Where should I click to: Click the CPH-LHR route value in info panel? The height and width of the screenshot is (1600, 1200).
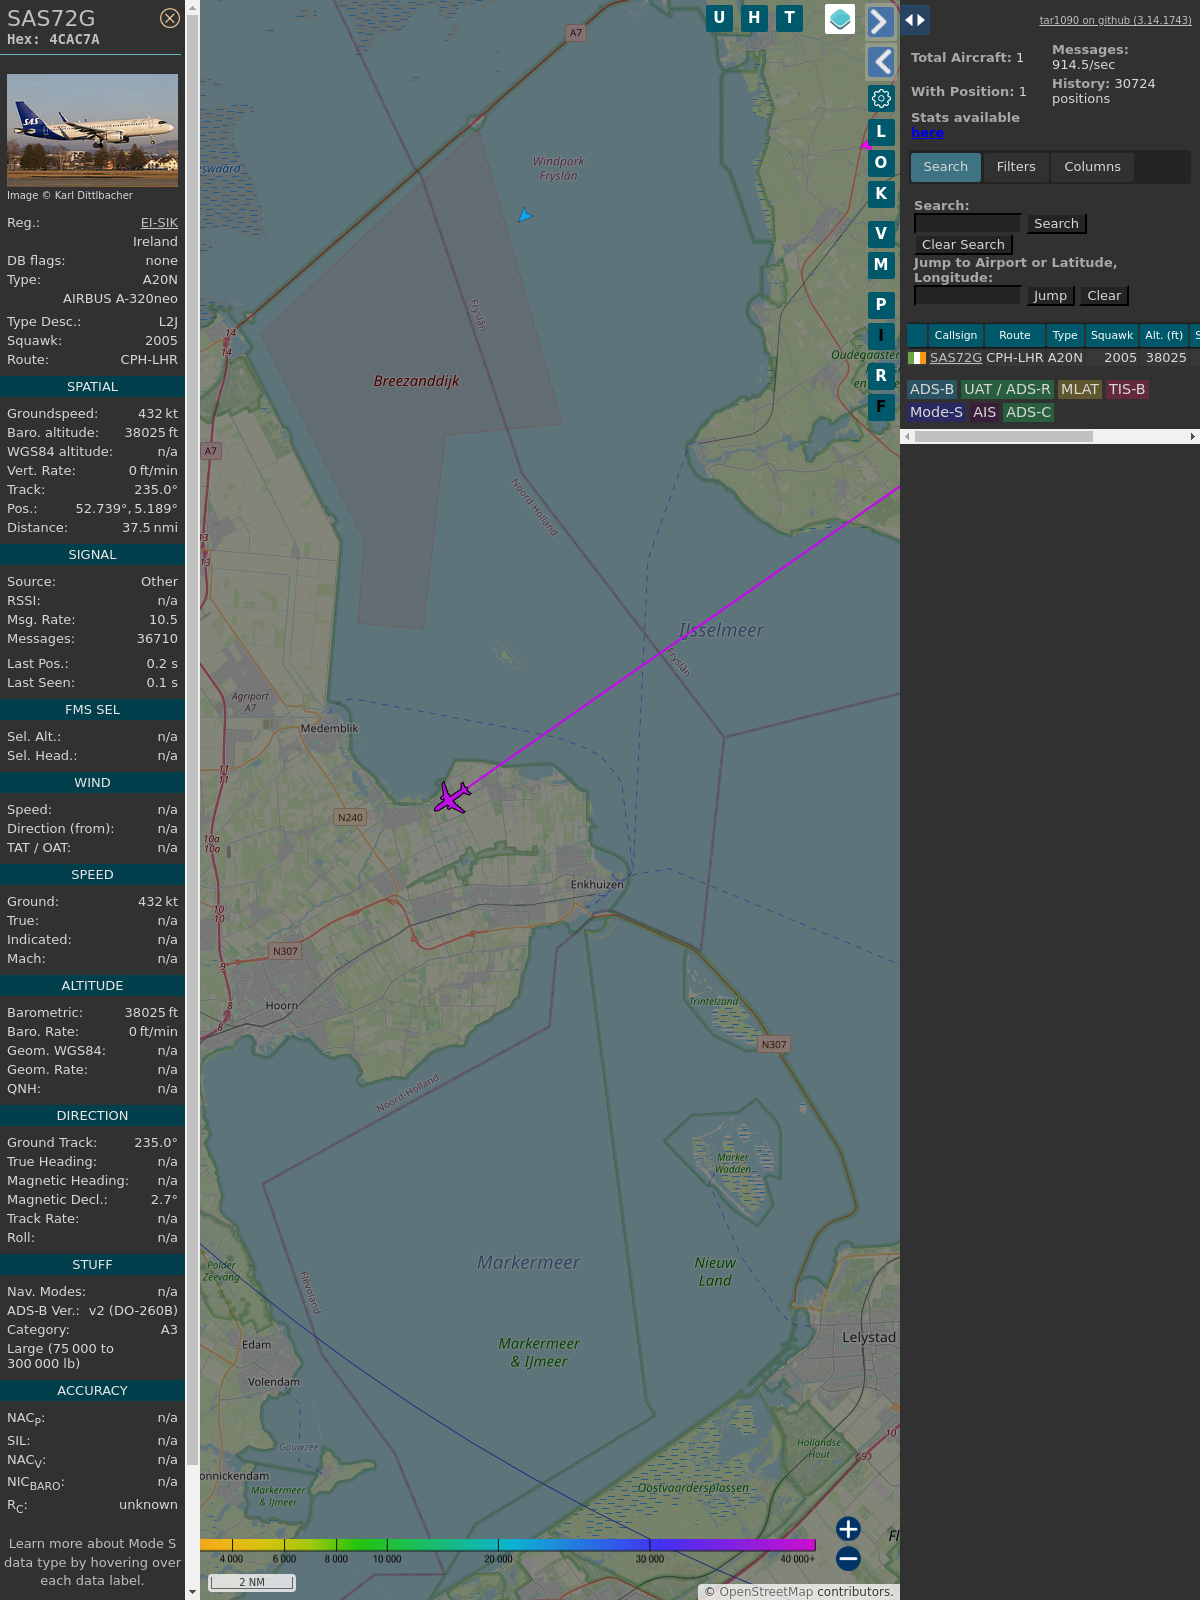click(x=149, y=360)
